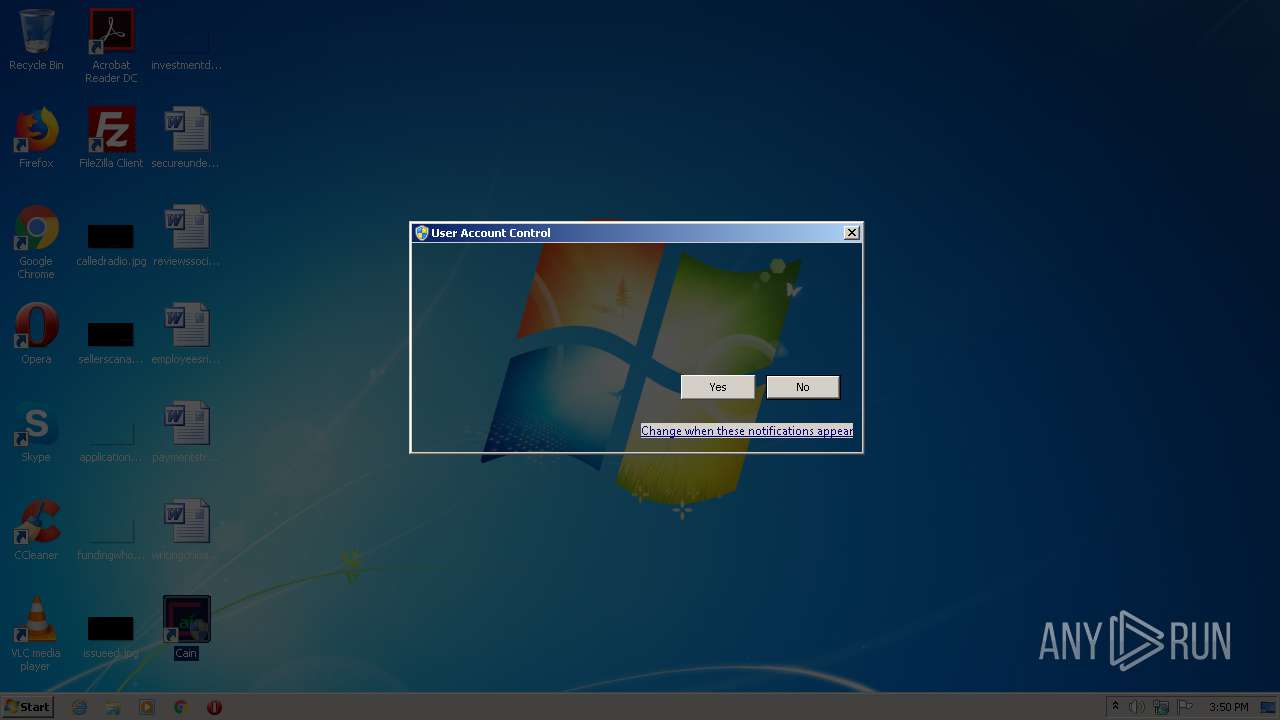Select the investmentd... desktop file

click(x=186, y=40)
